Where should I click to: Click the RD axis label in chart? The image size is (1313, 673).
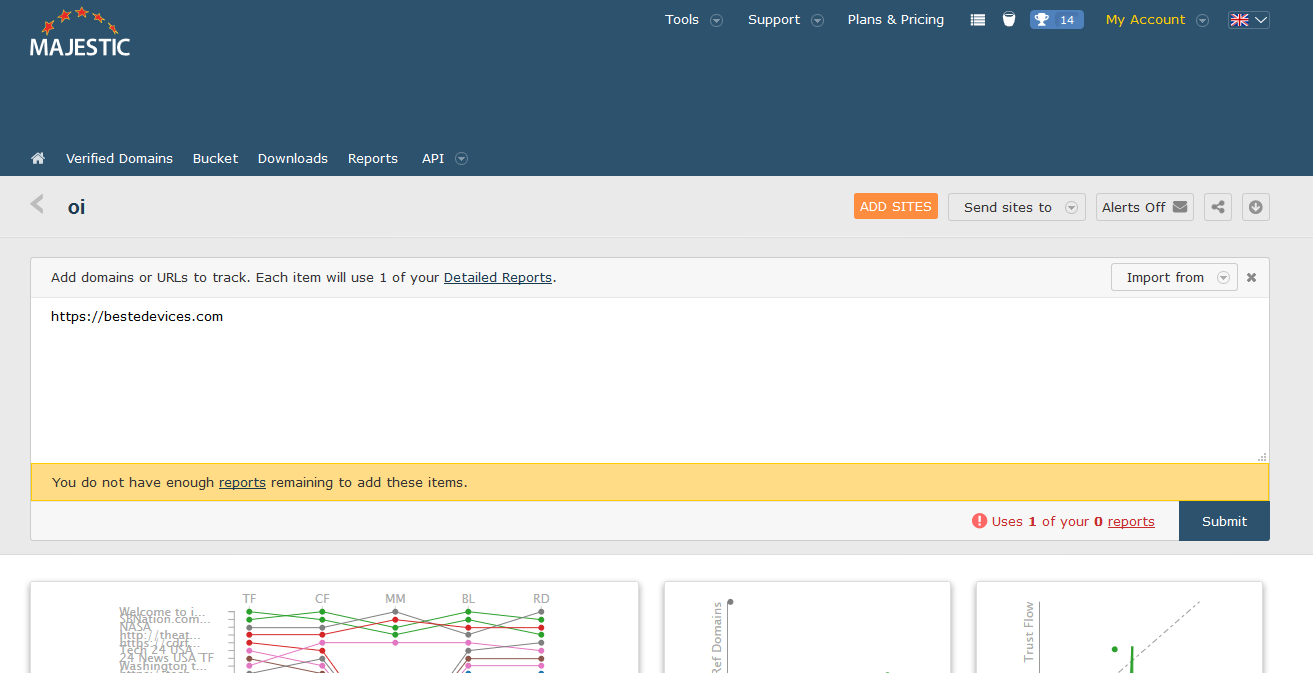coord(541,599)
